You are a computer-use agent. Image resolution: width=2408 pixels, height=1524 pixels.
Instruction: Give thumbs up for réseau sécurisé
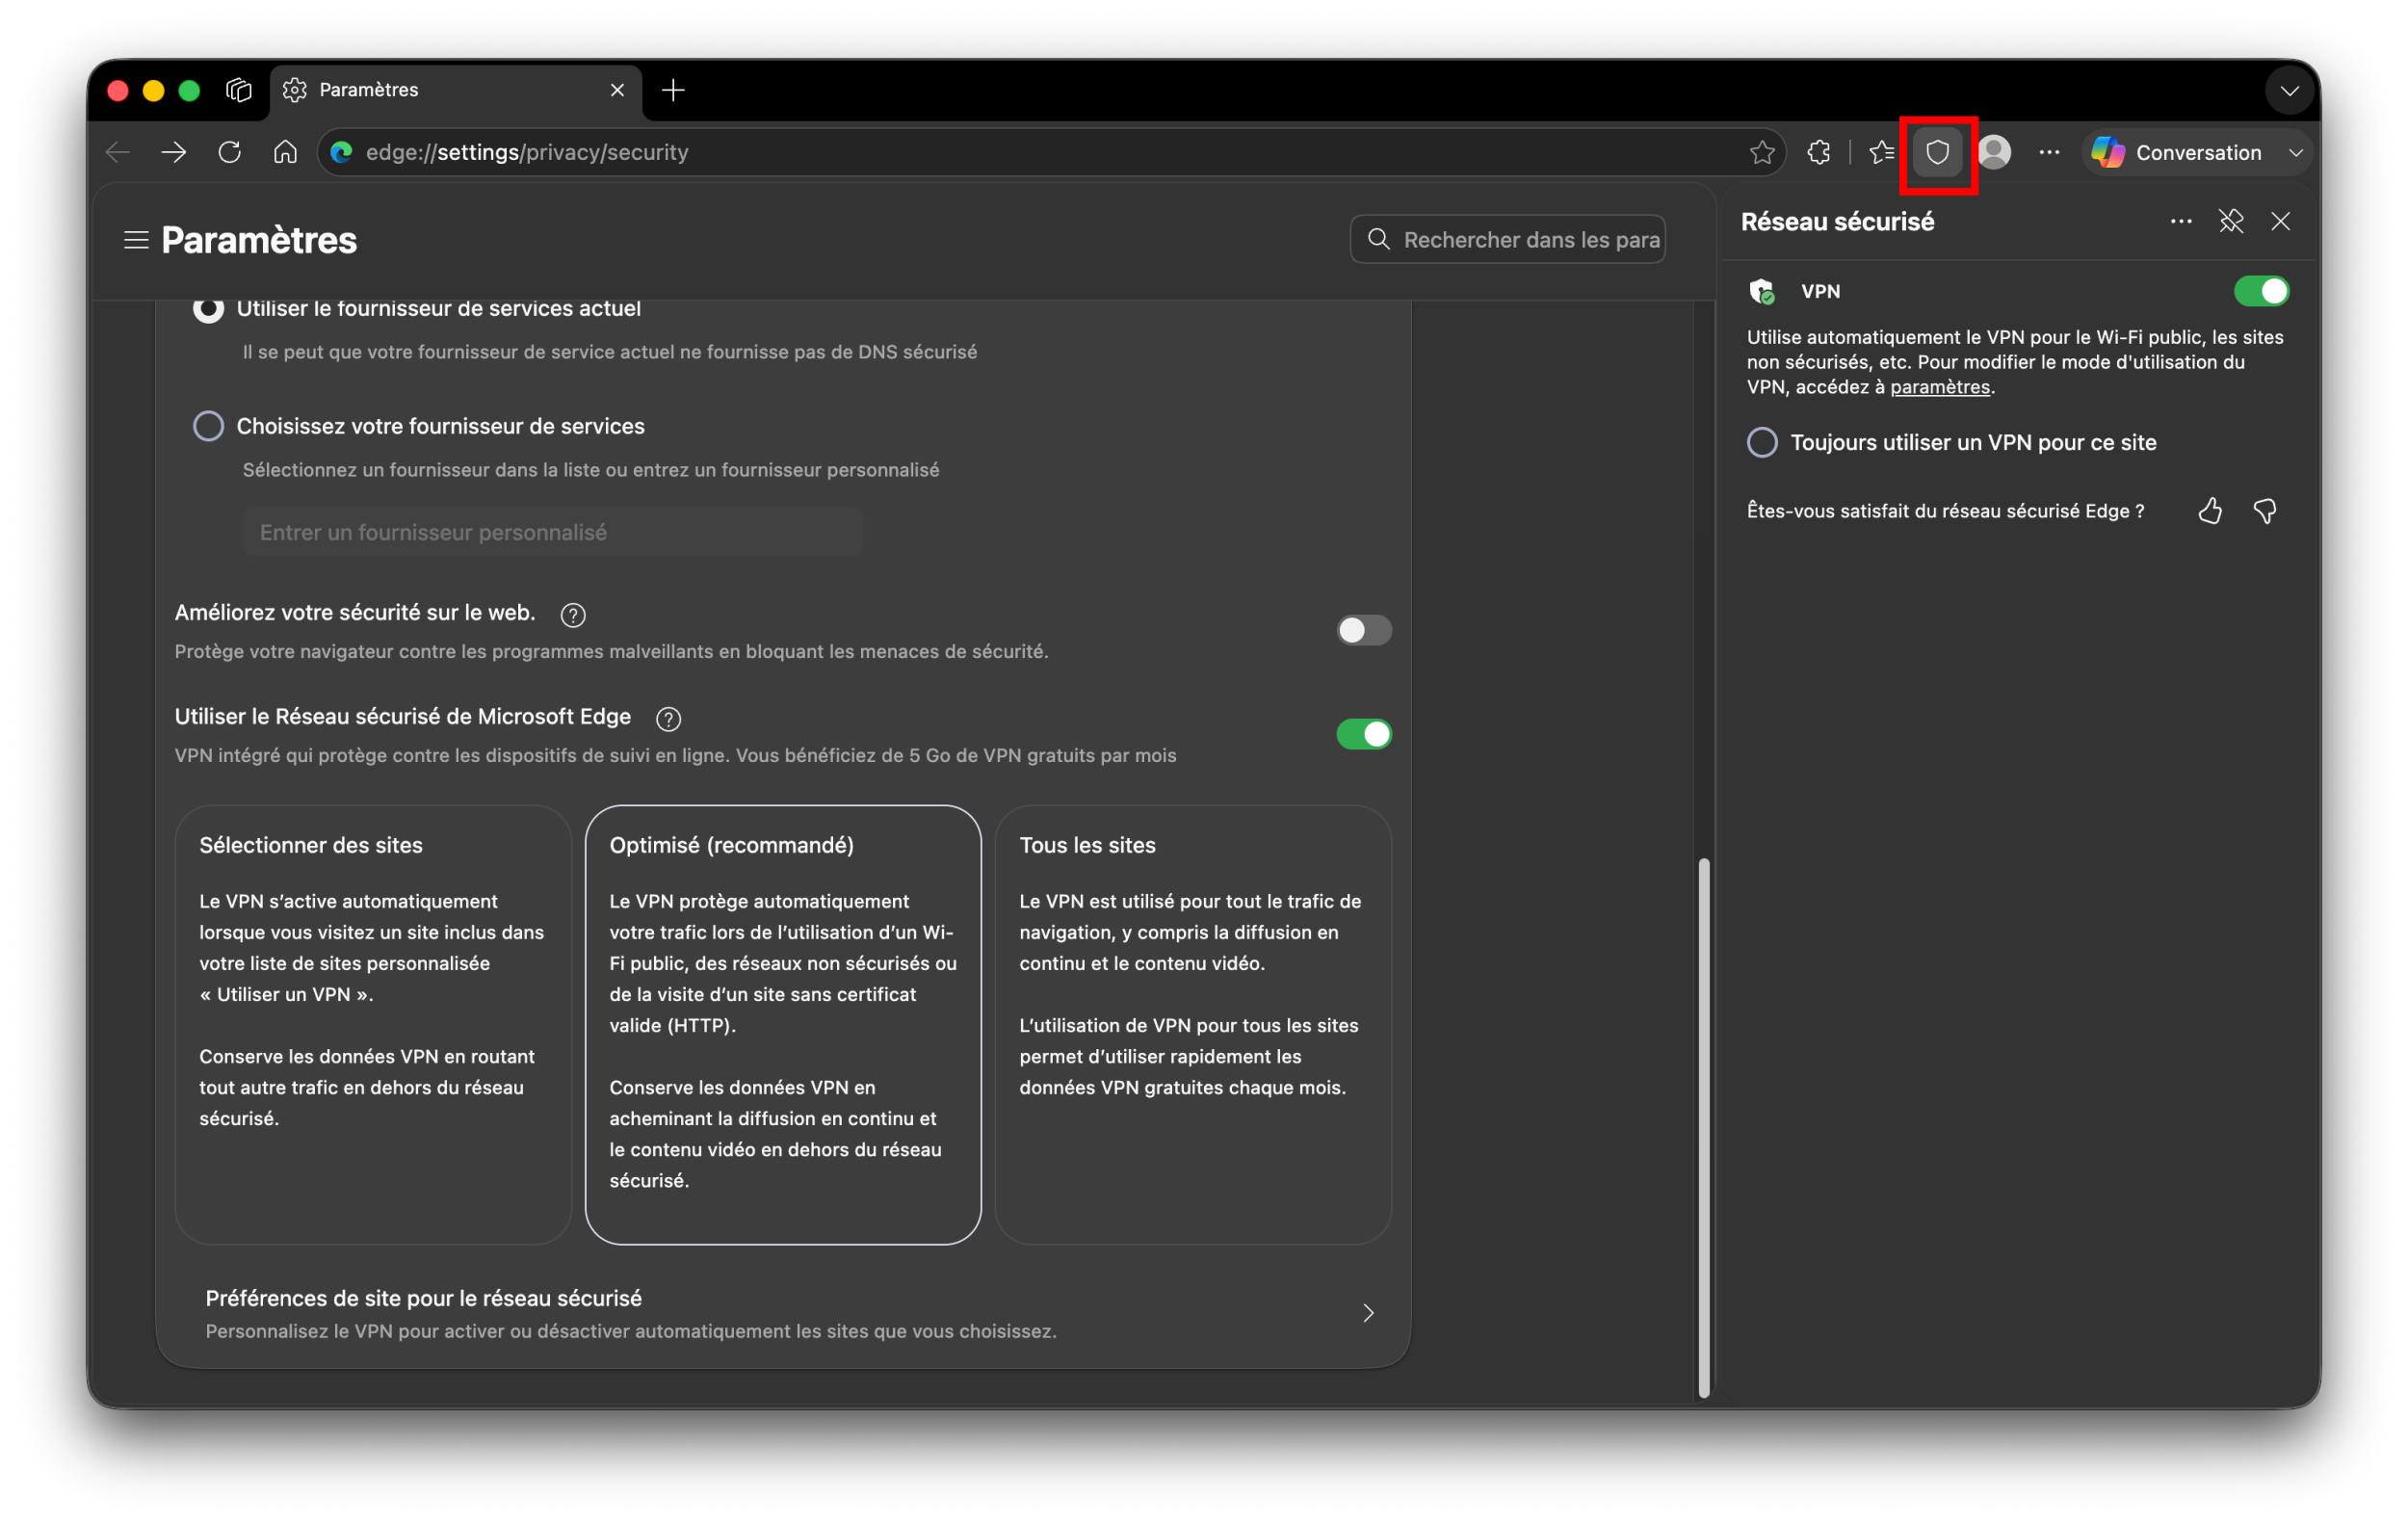tap(2210, 512)
